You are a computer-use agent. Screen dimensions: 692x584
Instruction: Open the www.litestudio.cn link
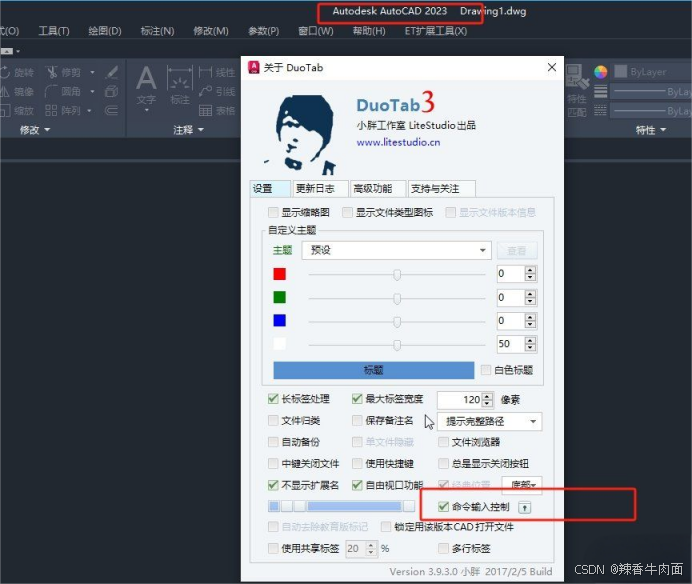point(398,142)
